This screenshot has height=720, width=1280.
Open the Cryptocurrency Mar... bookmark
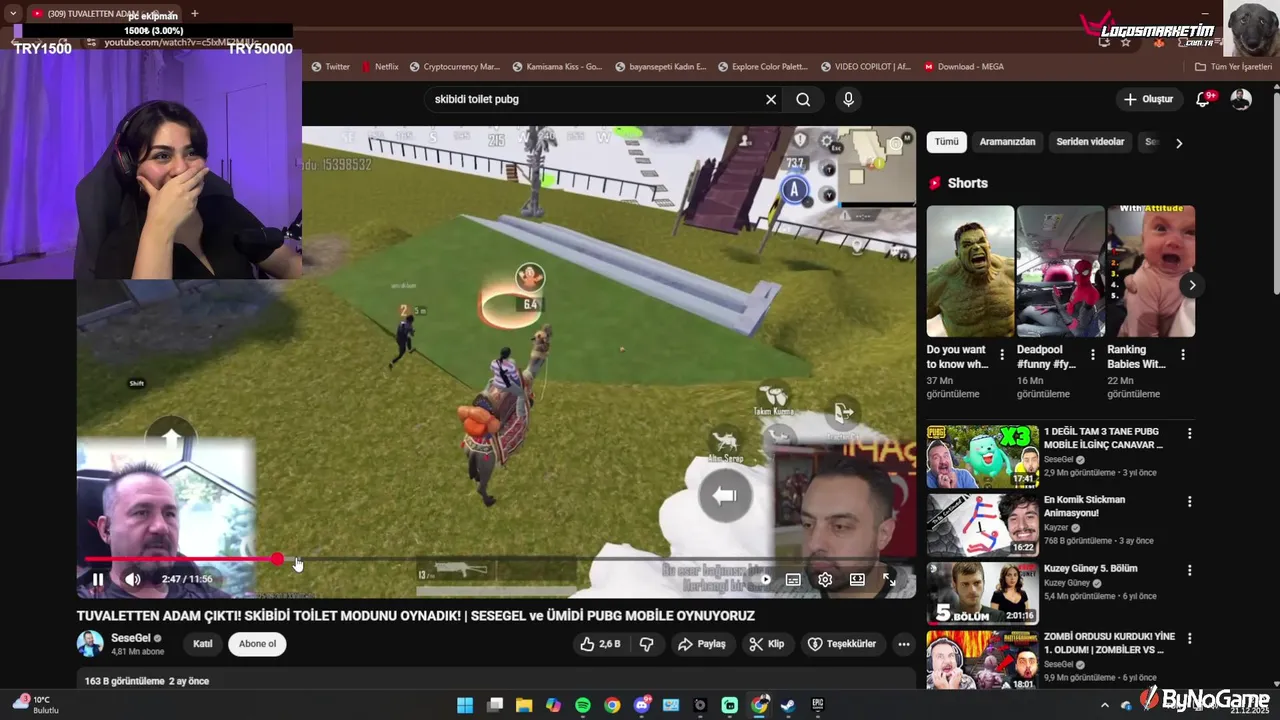[455, 67]
